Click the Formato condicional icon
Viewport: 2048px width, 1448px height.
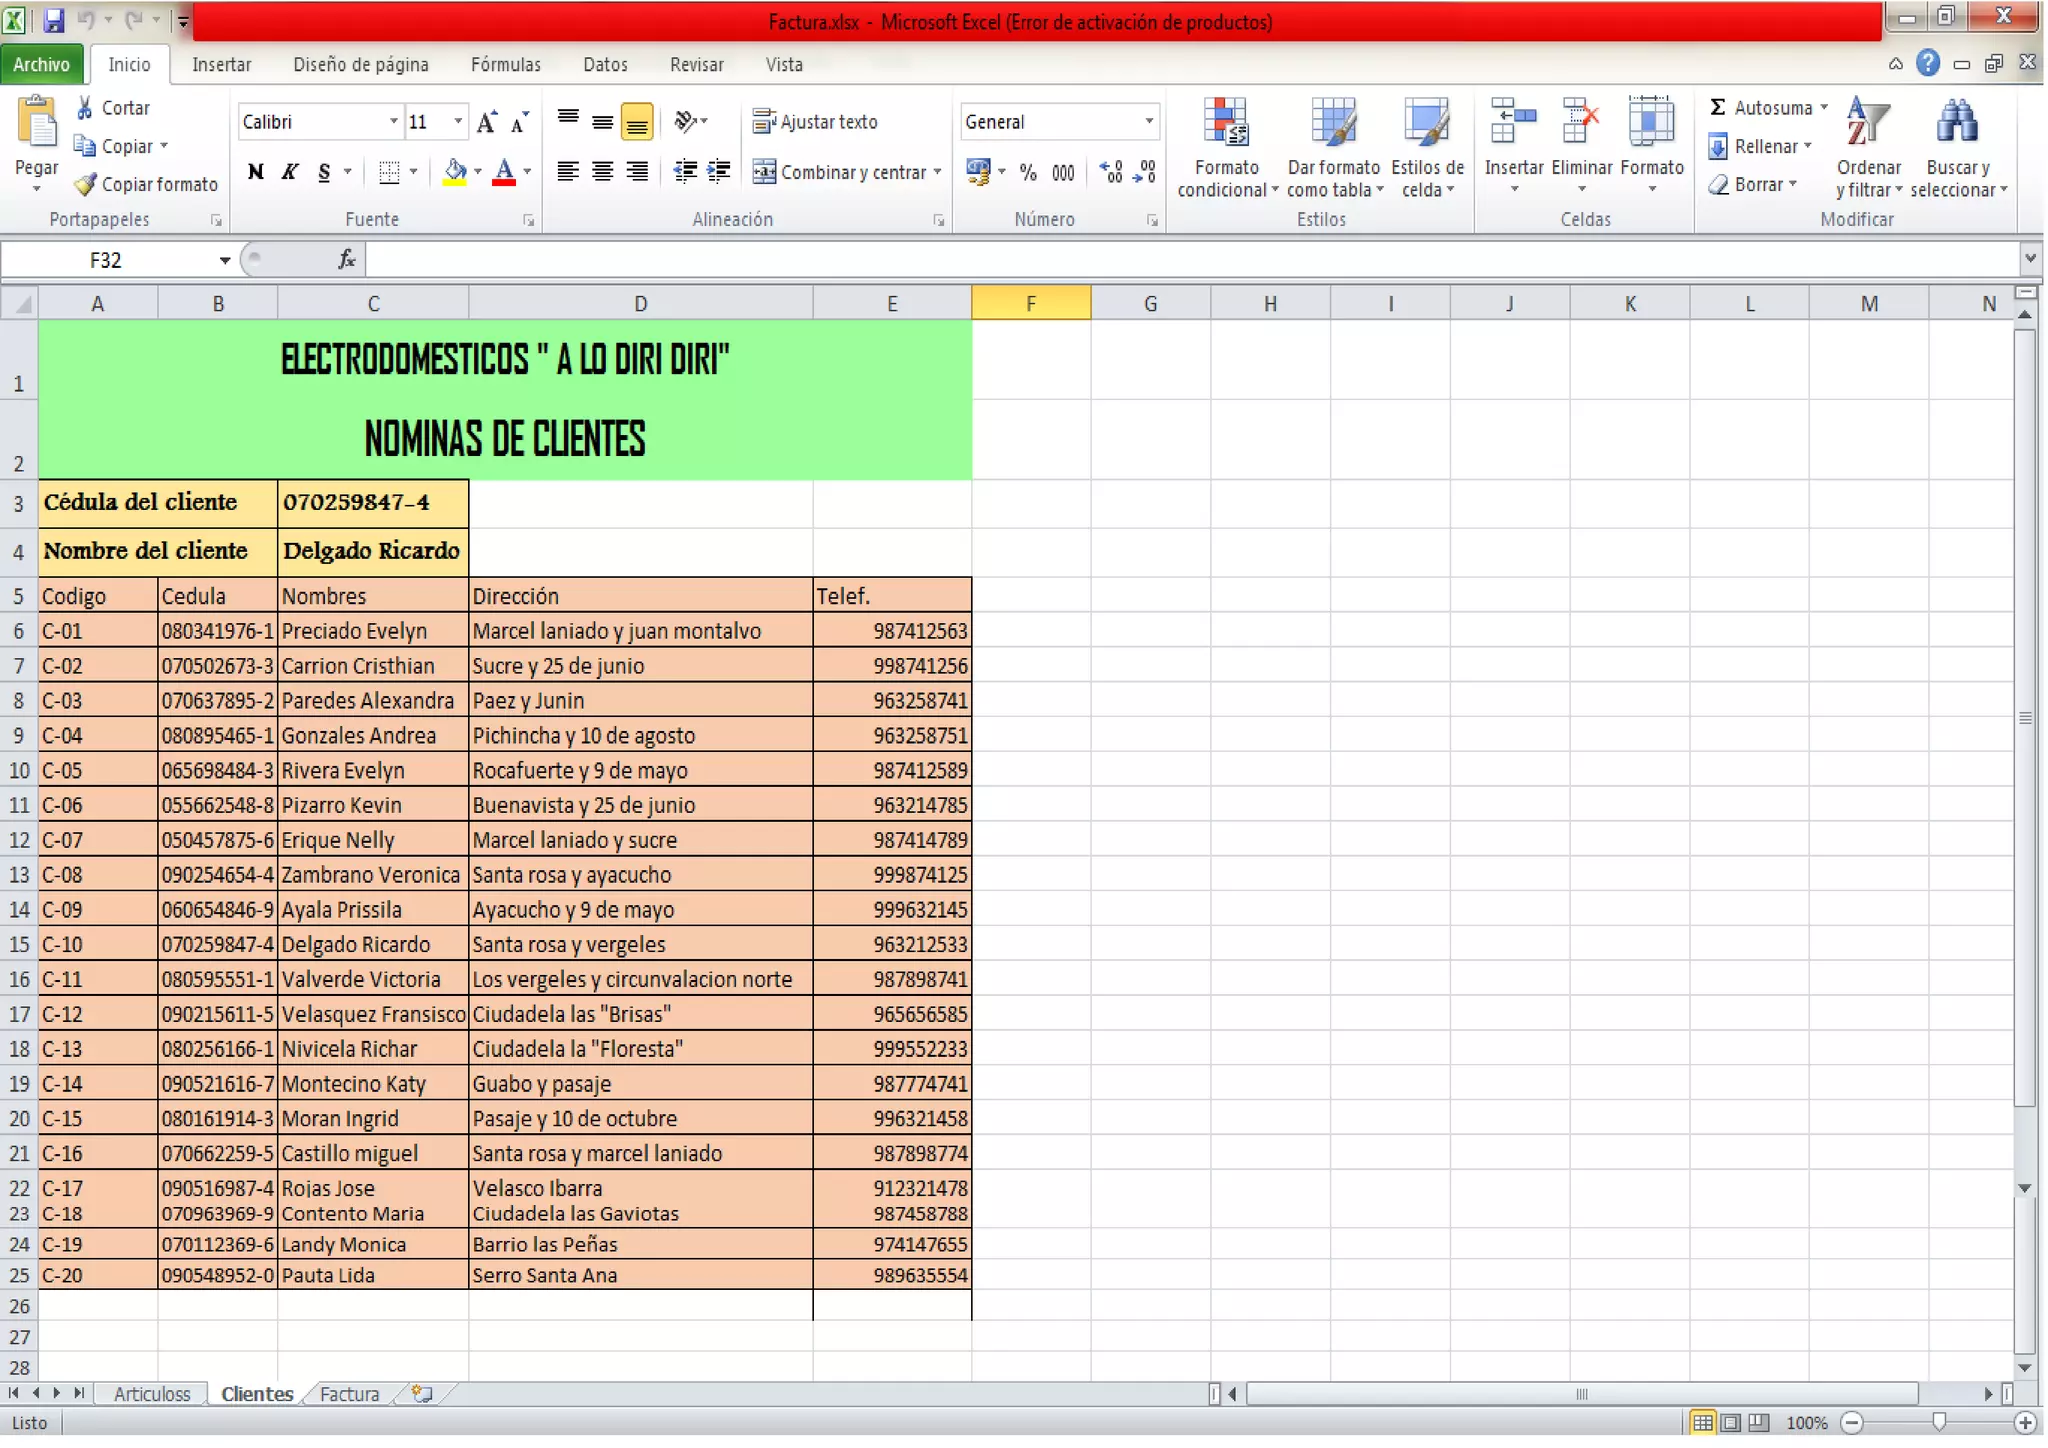click(1225, 124)
